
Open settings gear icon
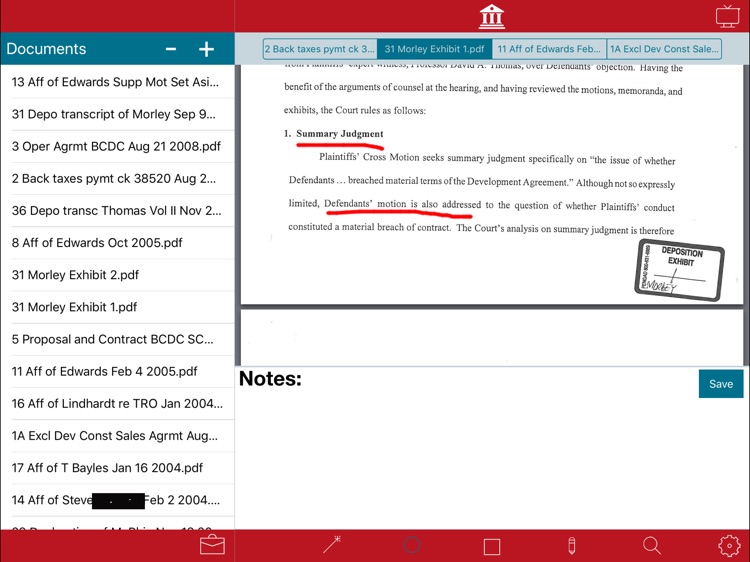click(729, 545)
